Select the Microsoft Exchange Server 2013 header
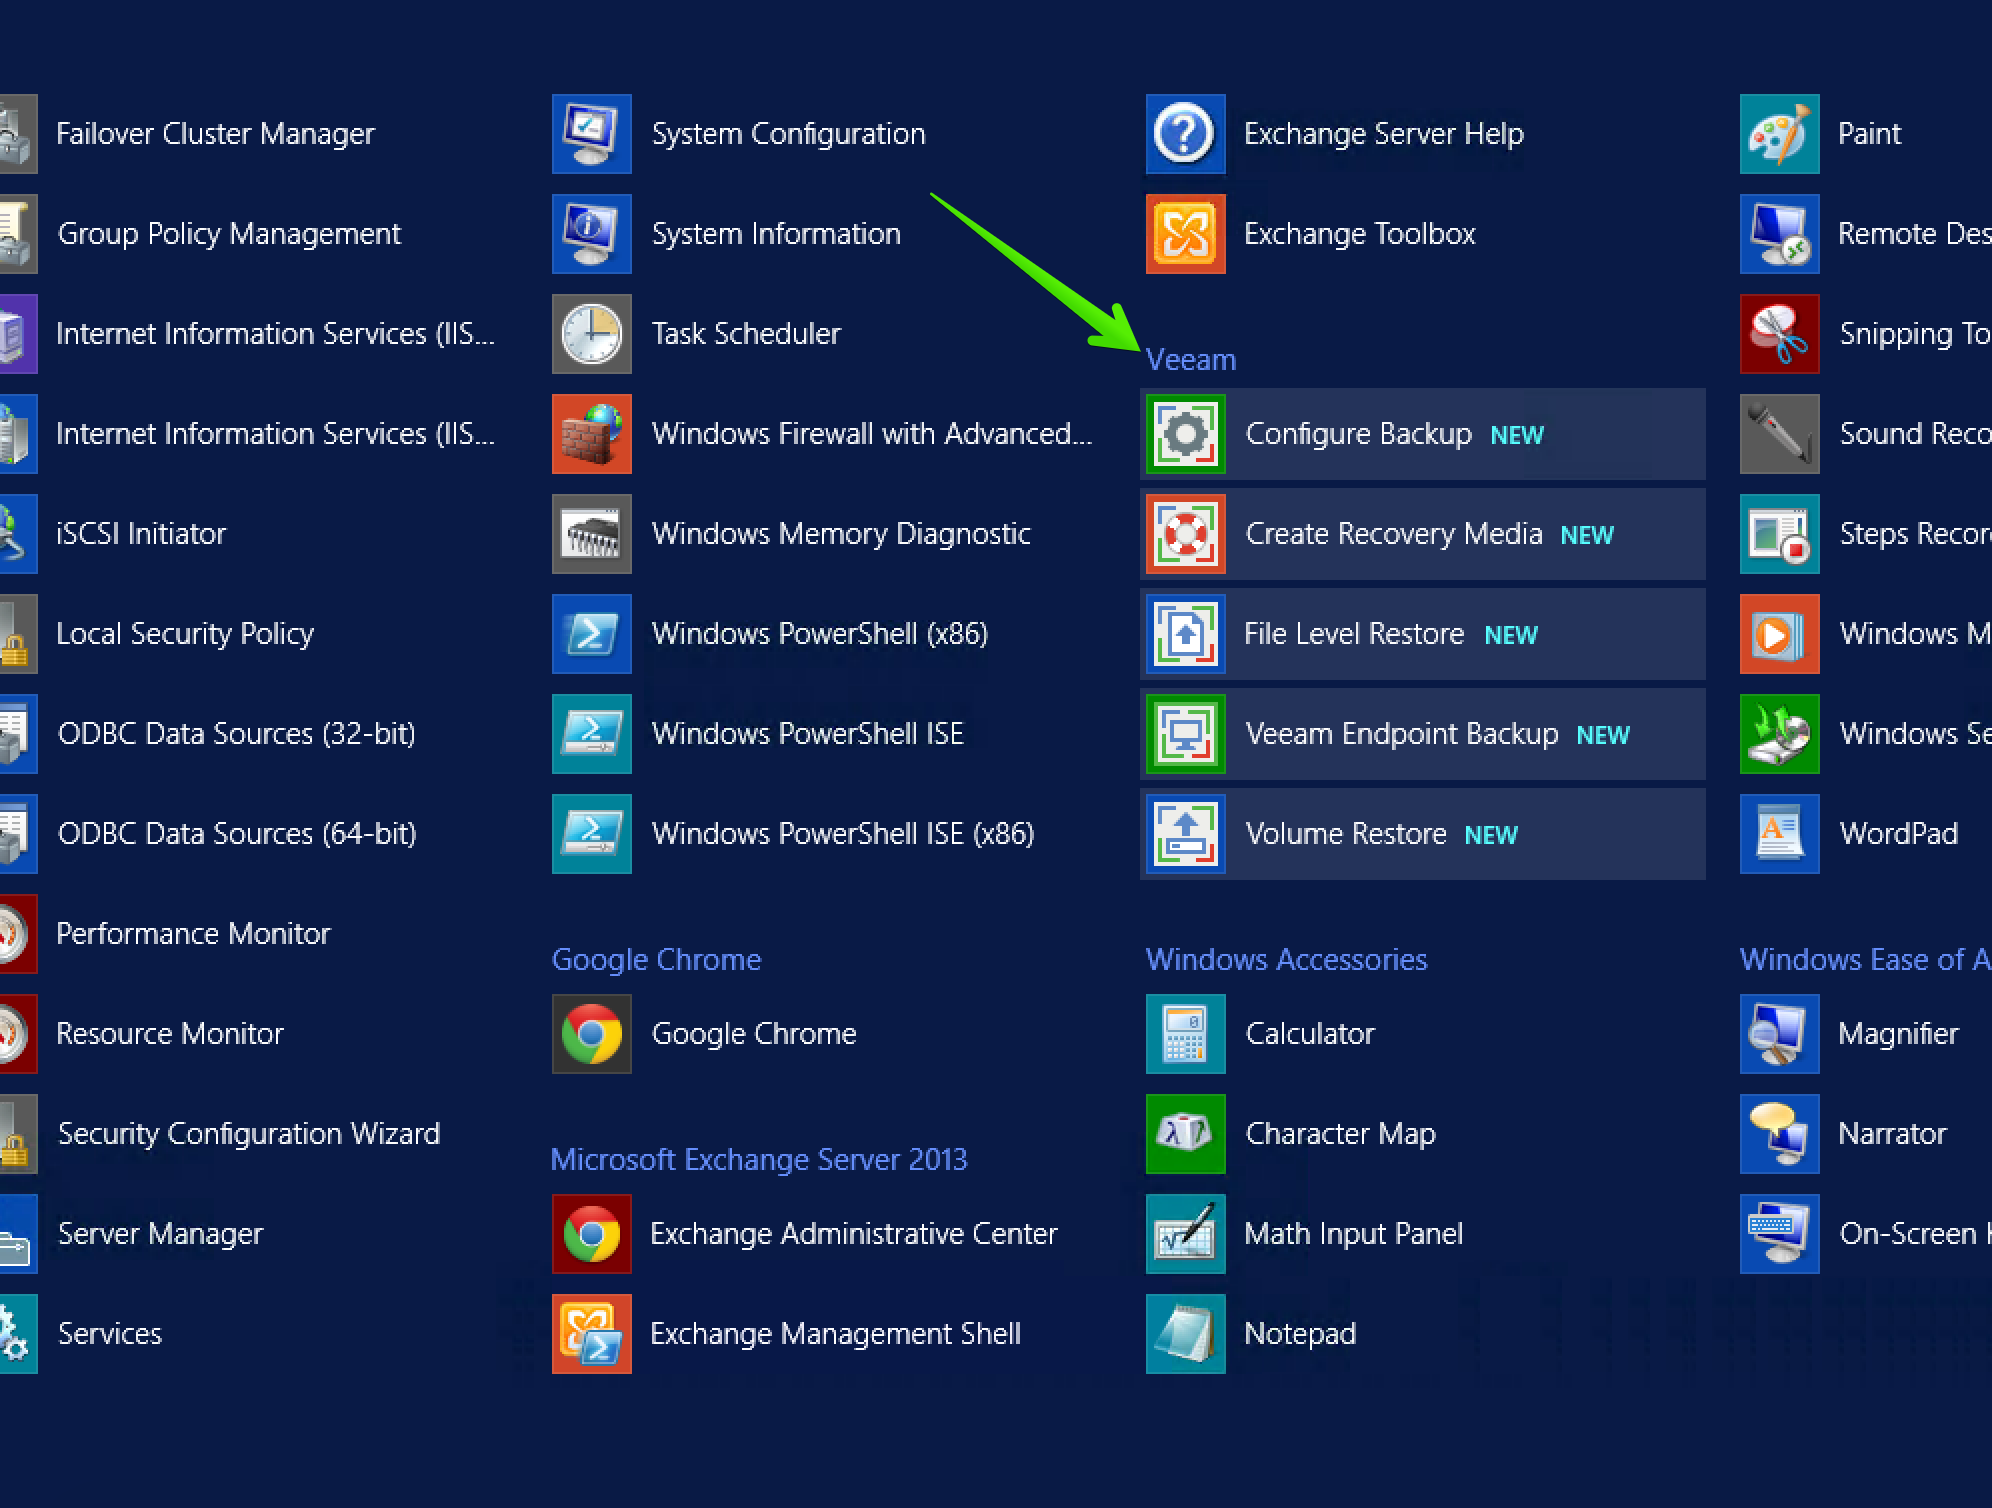1992x1508 pixels. (759, 1160)
